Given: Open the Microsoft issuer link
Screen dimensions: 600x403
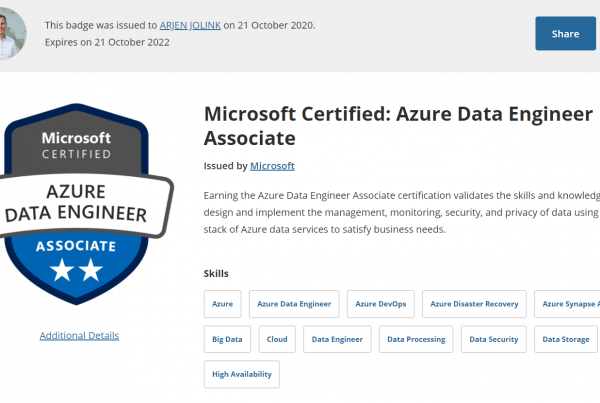Looking at the screenshot, I should coord(272,165).
